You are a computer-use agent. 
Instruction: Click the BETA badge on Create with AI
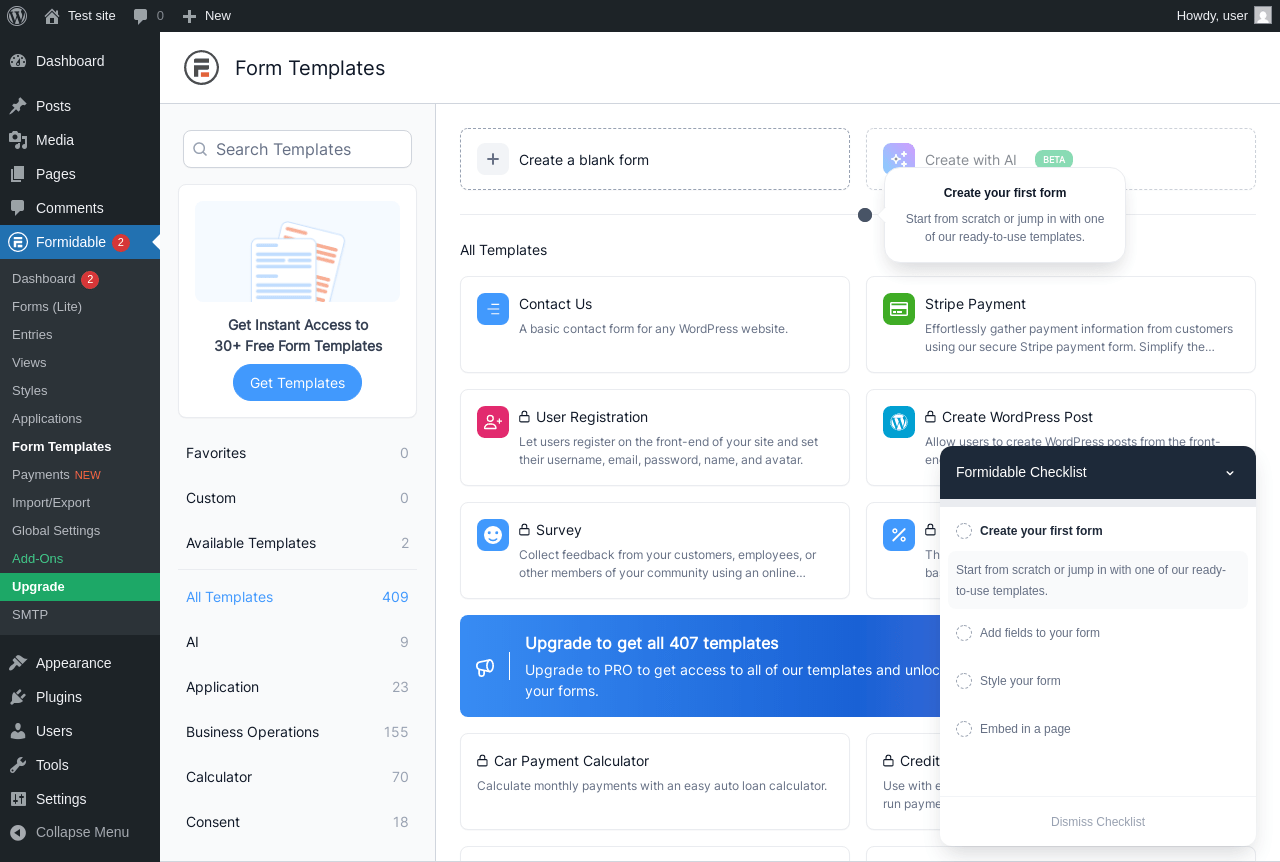pyautogui.click(x=1054, y=159)
